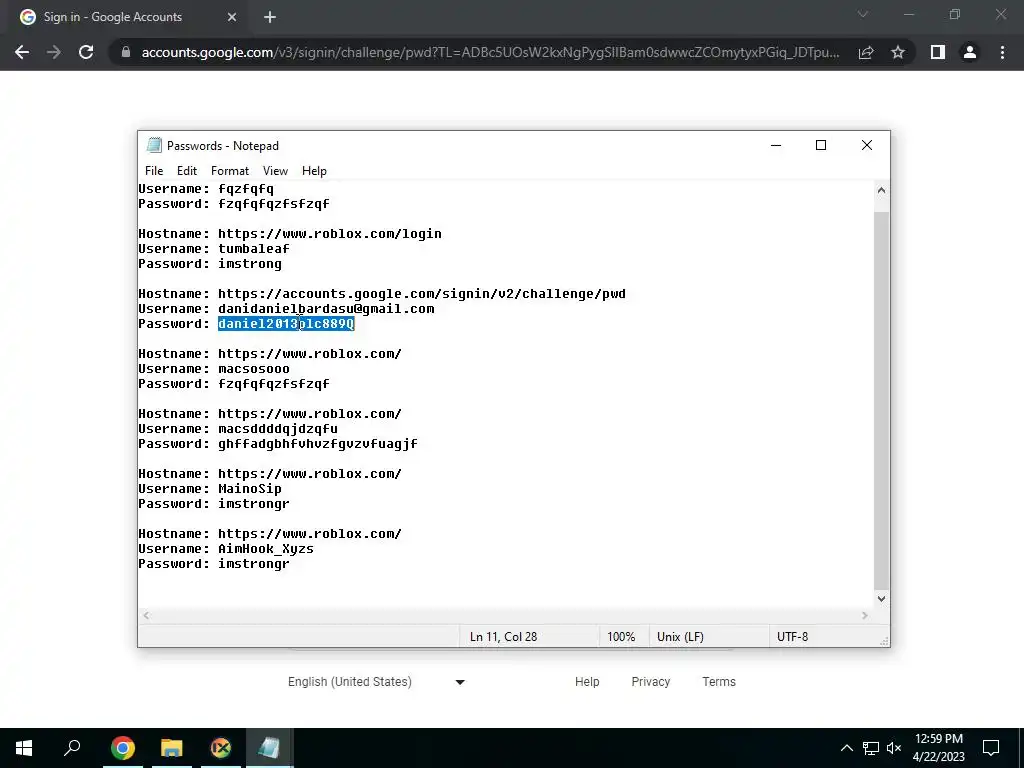Screen dimensions: 1024x768
Task: Open the Notepad Edit menu
Action: click(187, 170)
